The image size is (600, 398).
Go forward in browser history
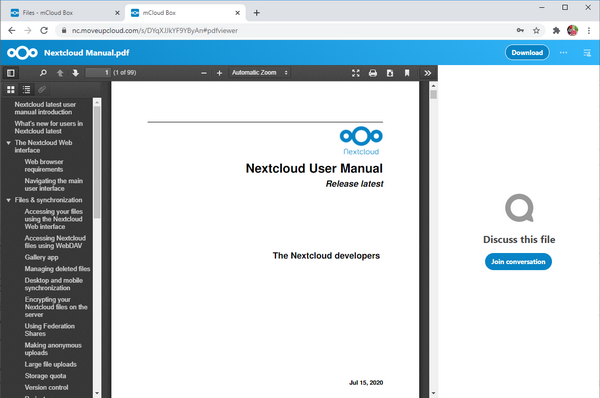tap(28, 31)
